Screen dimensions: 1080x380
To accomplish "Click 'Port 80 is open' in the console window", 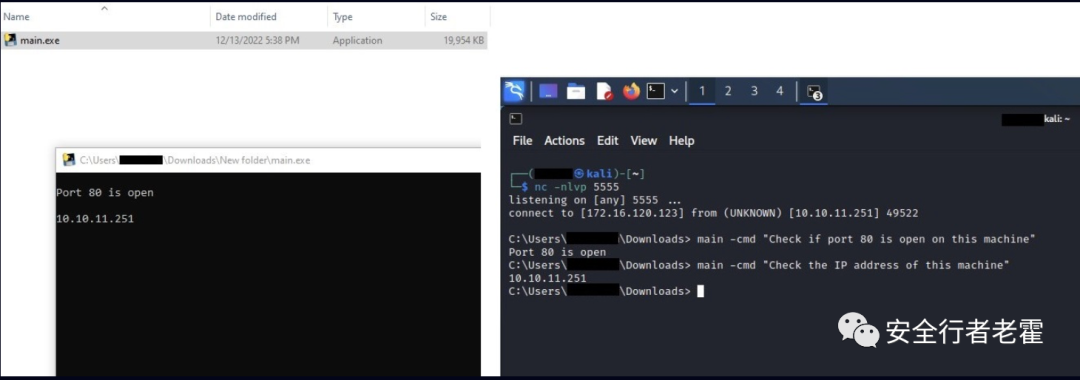I will click(x=105, y=193).
